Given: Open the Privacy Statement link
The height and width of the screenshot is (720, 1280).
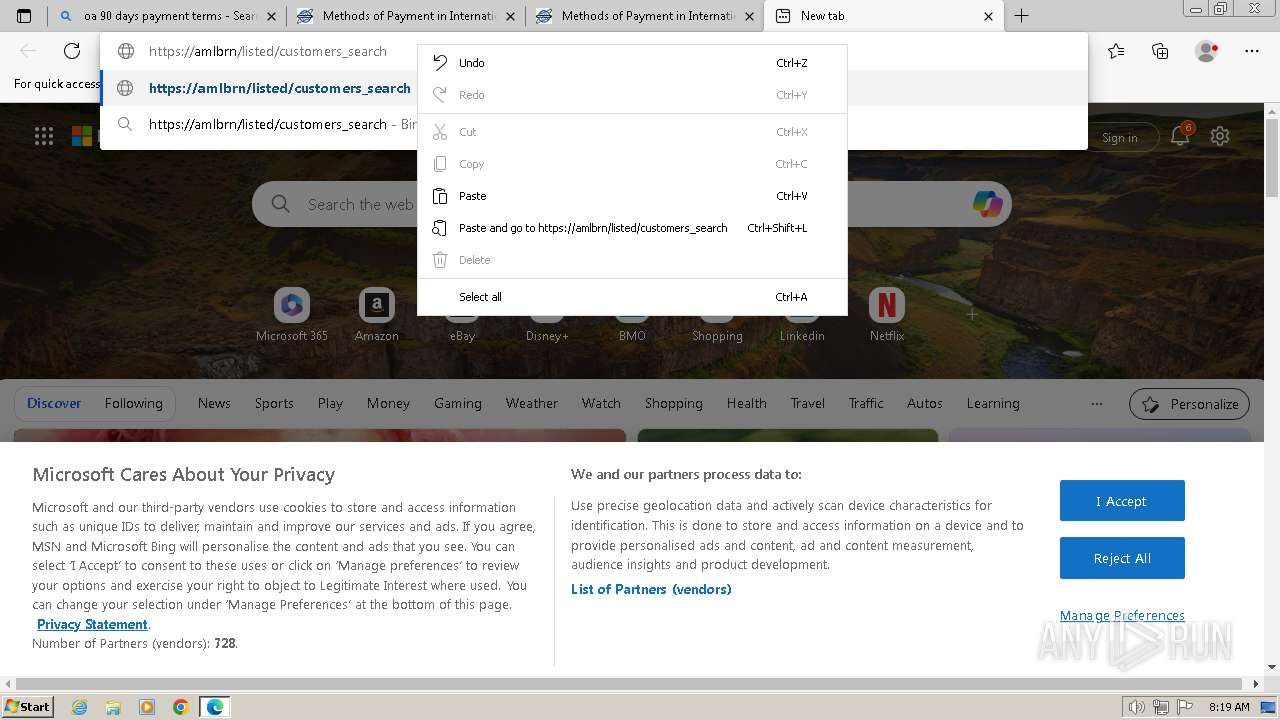Looking at the screenshot, I should coord(92,624).
